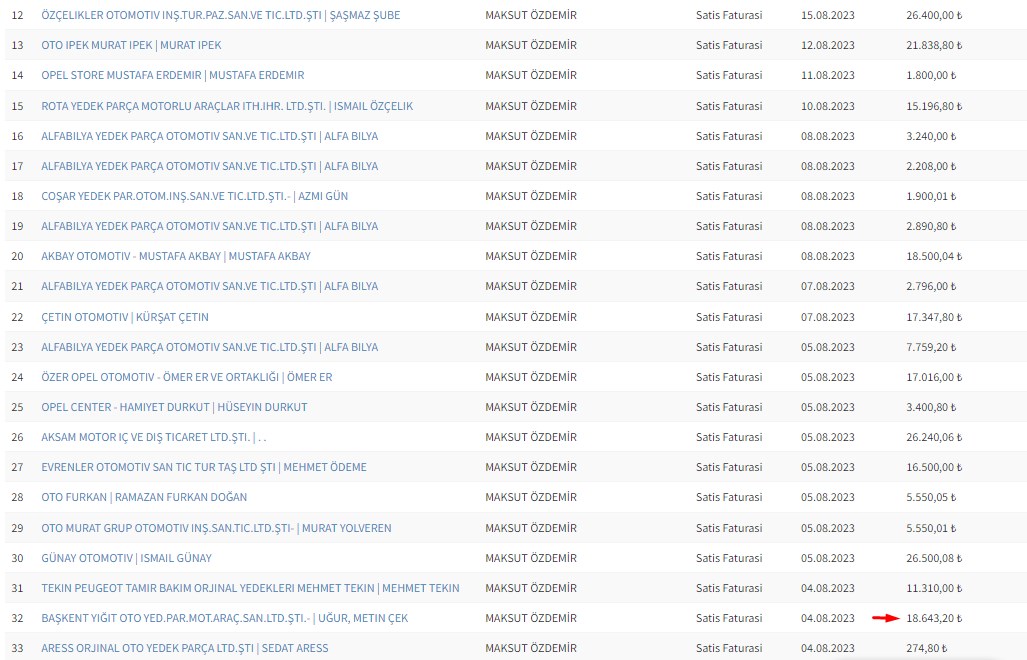Select EVRENLER OTOMOTIV MEHMET ÖDEME link
1027x660 pixels.
tap(203, 467)
